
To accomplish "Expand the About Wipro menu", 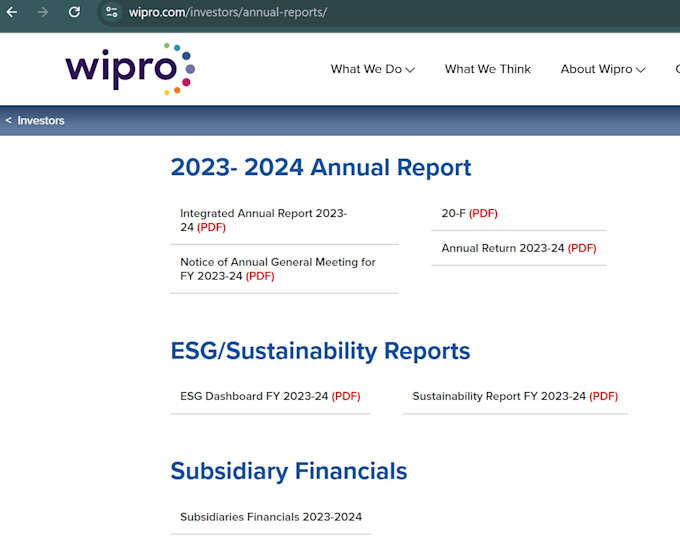I will 603,69.
